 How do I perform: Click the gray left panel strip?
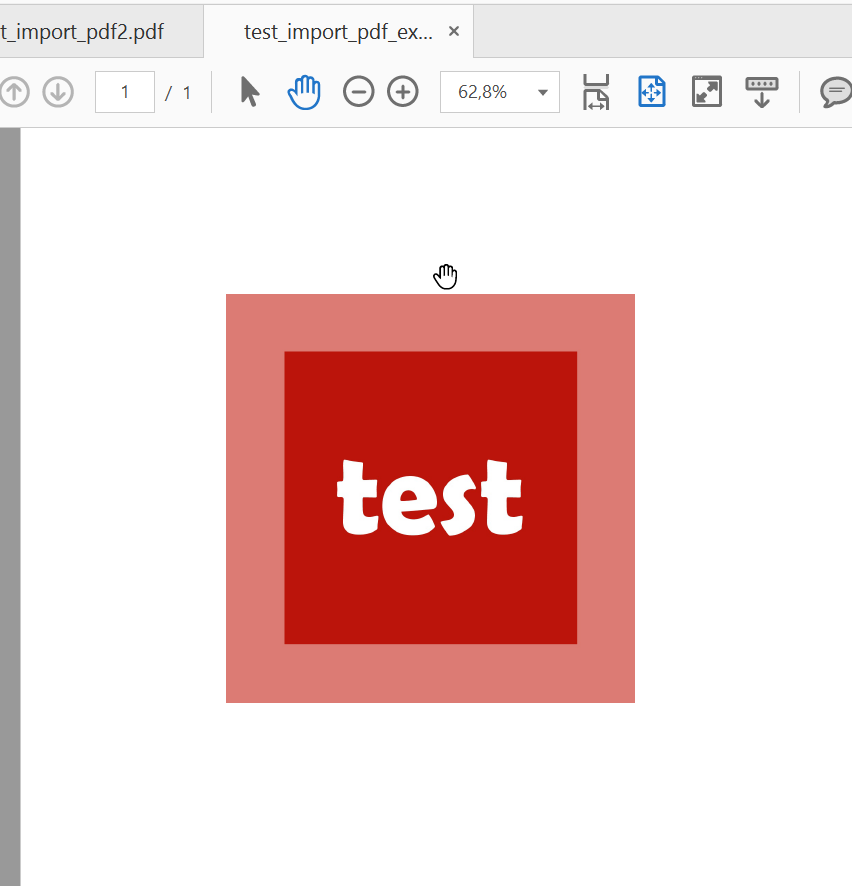tap(10, 500)
